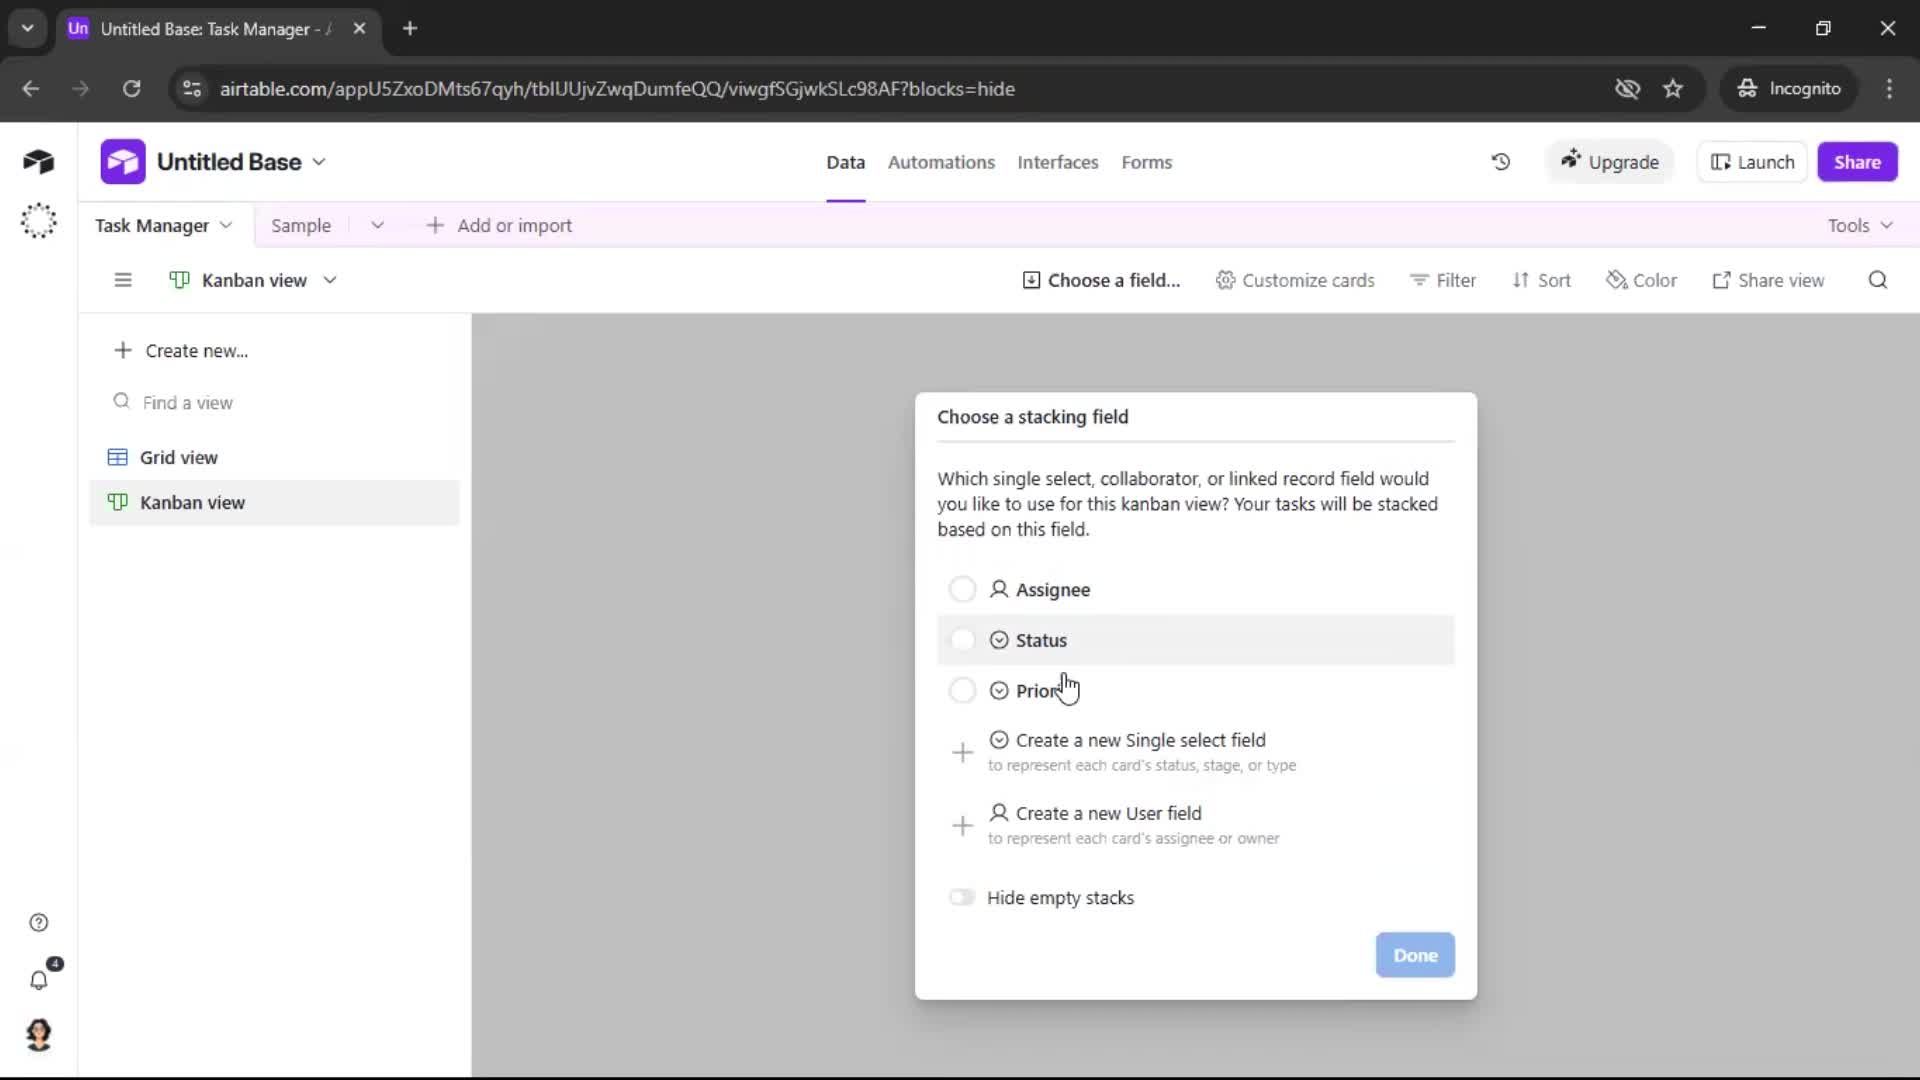Select Kanban view in the views list
Viewport: 1920px width, 1080px height.
(274, 502)
